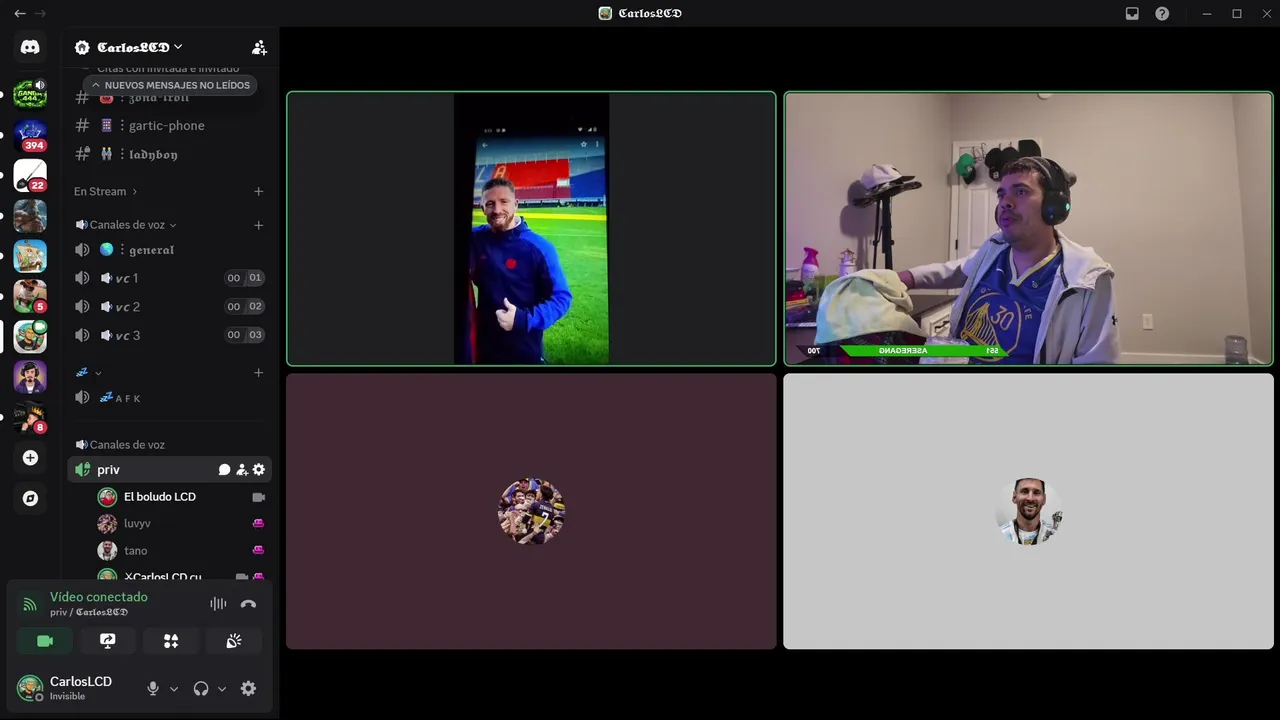This screenshot has height=720, width=1280.
Task: Collapse the lower Canales de voz category
Action: pyautogui.click(x=120, y=445)
